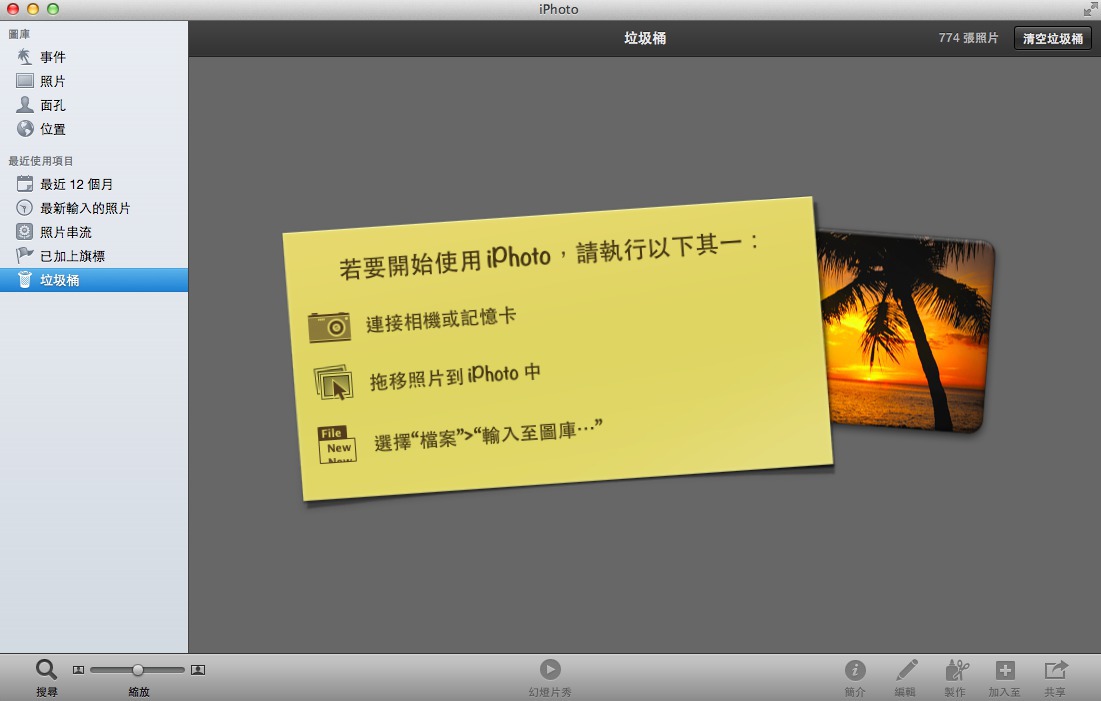The width and height of the screenshot is (1101, 701).
Task: Click the large-thumbnail icon right of zoom slider
Action: [198, 670]
